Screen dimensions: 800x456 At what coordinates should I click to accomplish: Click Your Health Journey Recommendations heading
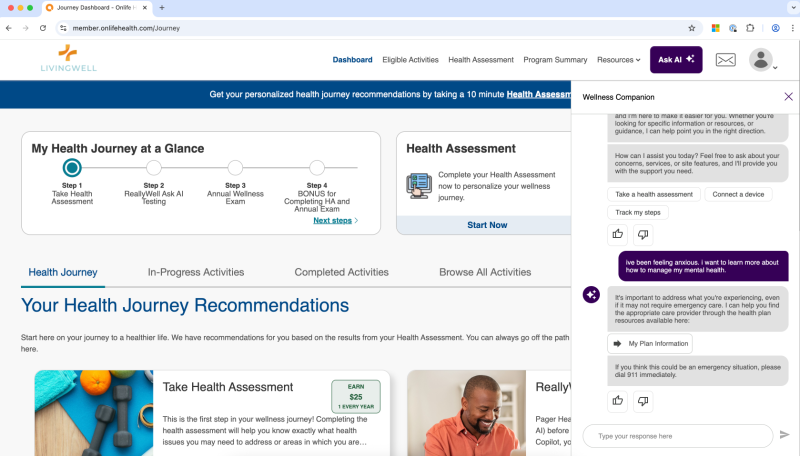185,305
